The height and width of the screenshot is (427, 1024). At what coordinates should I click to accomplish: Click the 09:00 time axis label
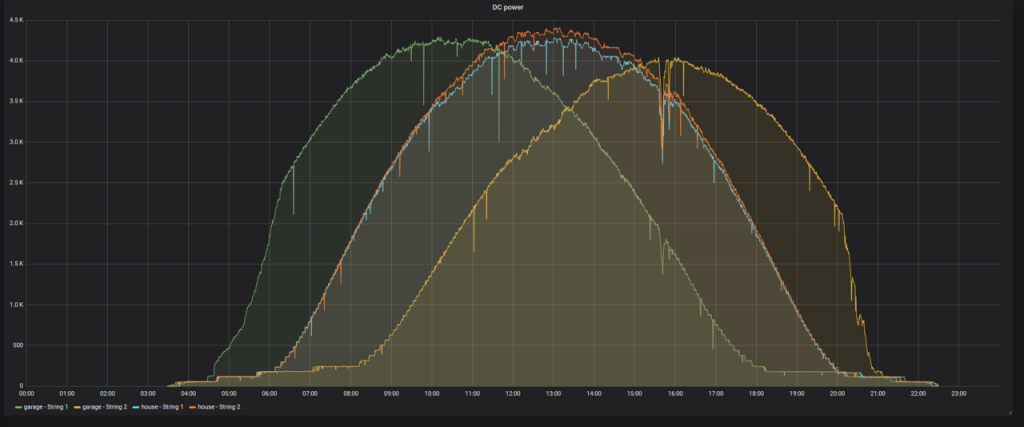point(391,394)
